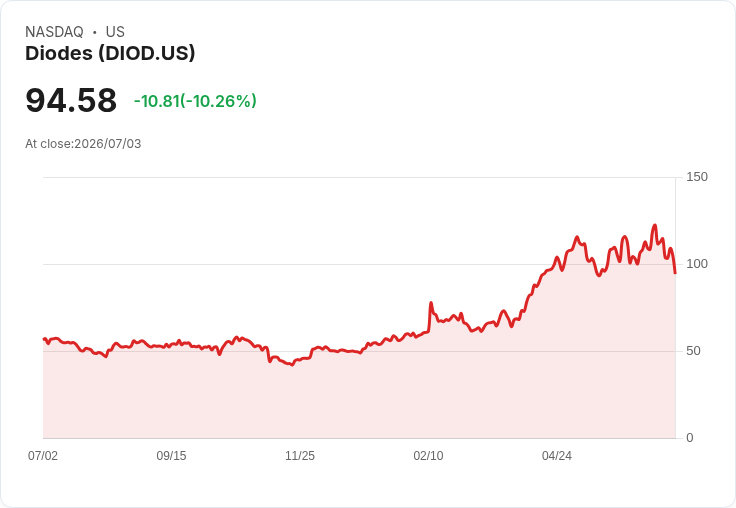Click the sharp price spike above 02/10
Viewport: 736px width, 508px height.
[431, 303]
